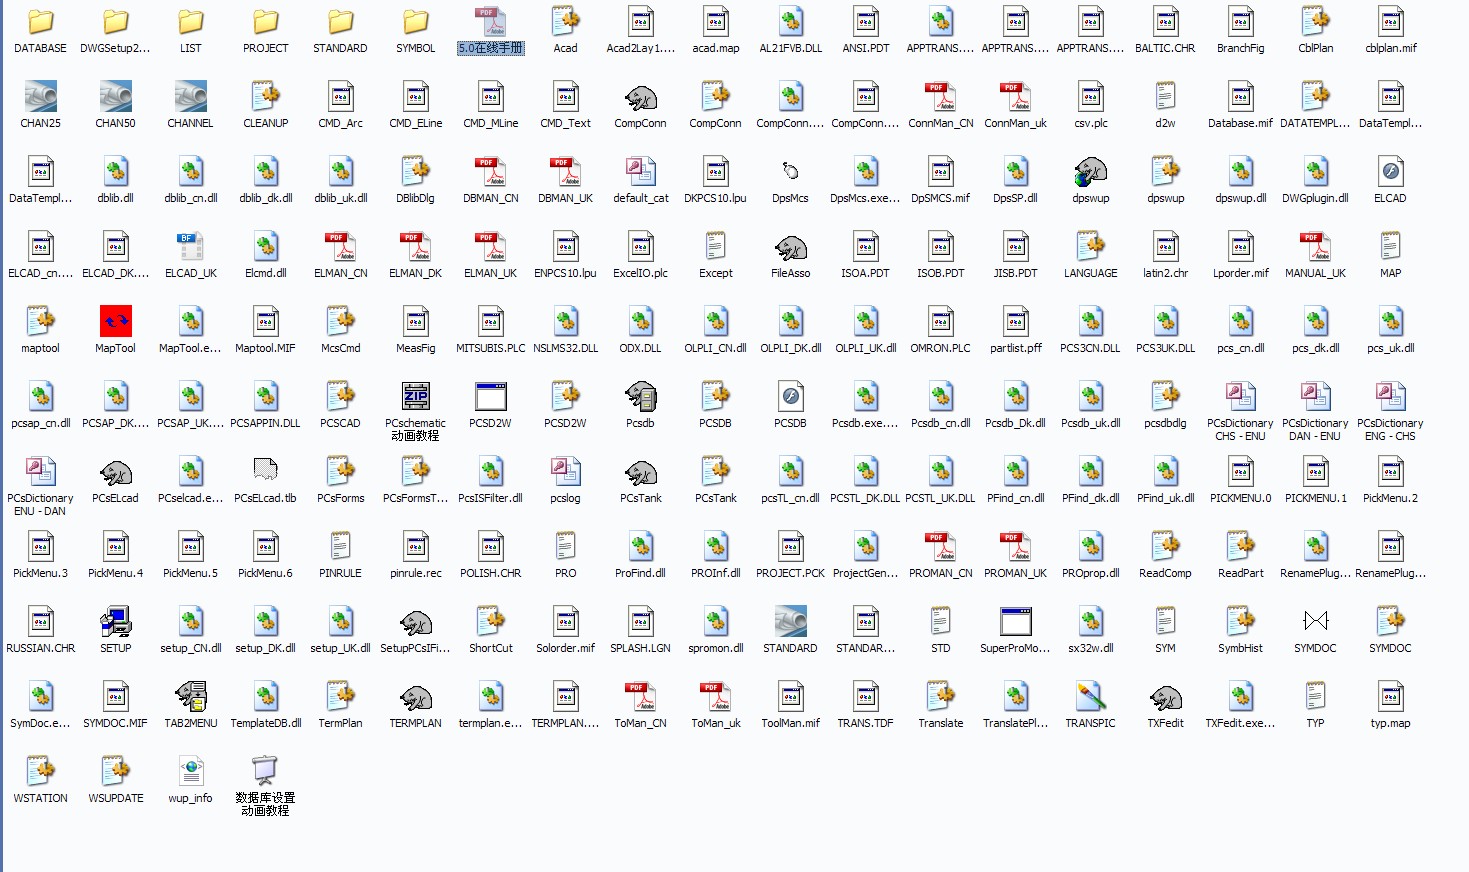The image size is (1469, 872).
Task: Click the "WSUPDATE" file name label
Action: 116,798
